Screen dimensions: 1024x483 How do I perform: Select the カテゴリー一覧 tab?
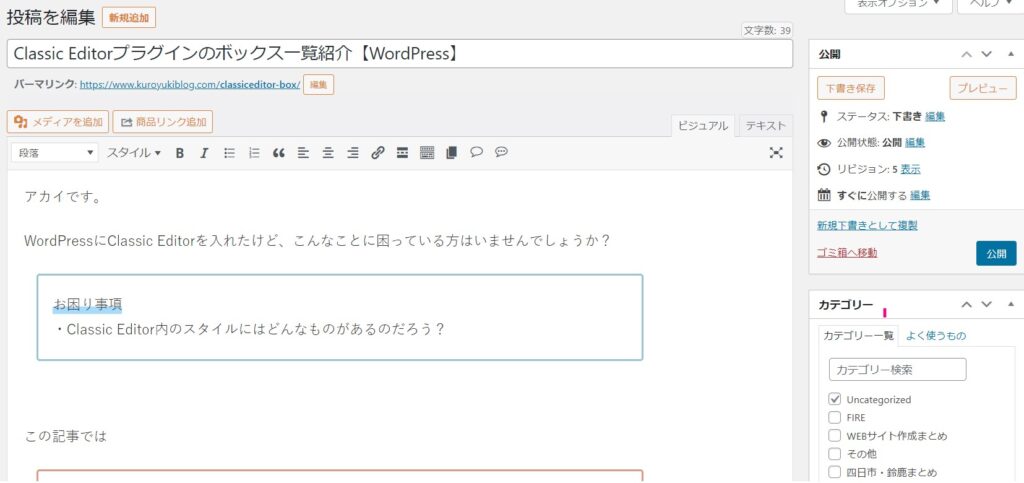point(858,335)
